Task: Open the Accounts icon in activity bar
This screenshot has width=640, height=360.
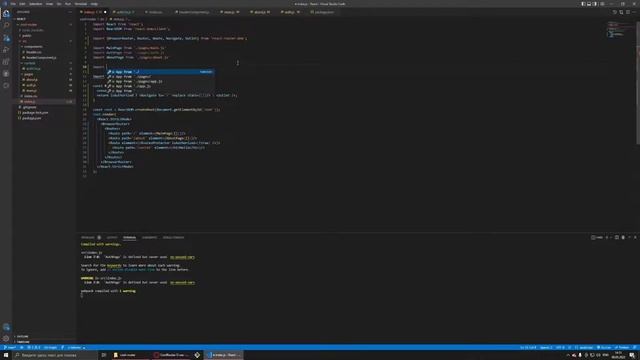Action: 6,327
